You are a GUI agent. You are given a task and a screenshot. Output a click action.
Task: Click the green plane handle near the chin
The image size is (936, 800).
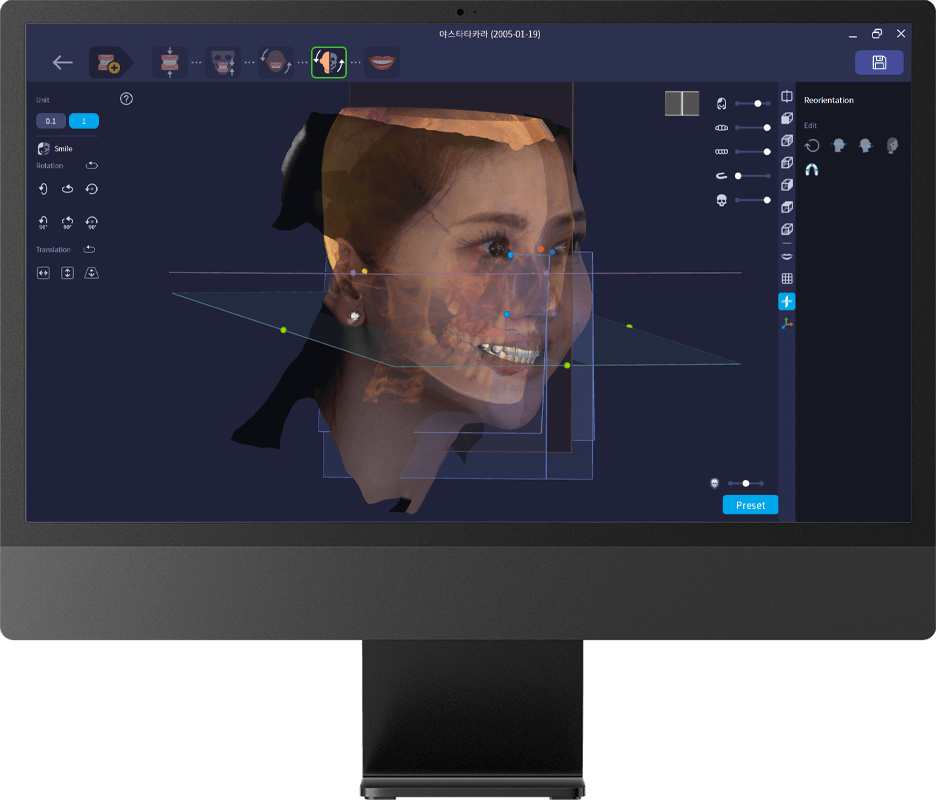coord(567,365)
